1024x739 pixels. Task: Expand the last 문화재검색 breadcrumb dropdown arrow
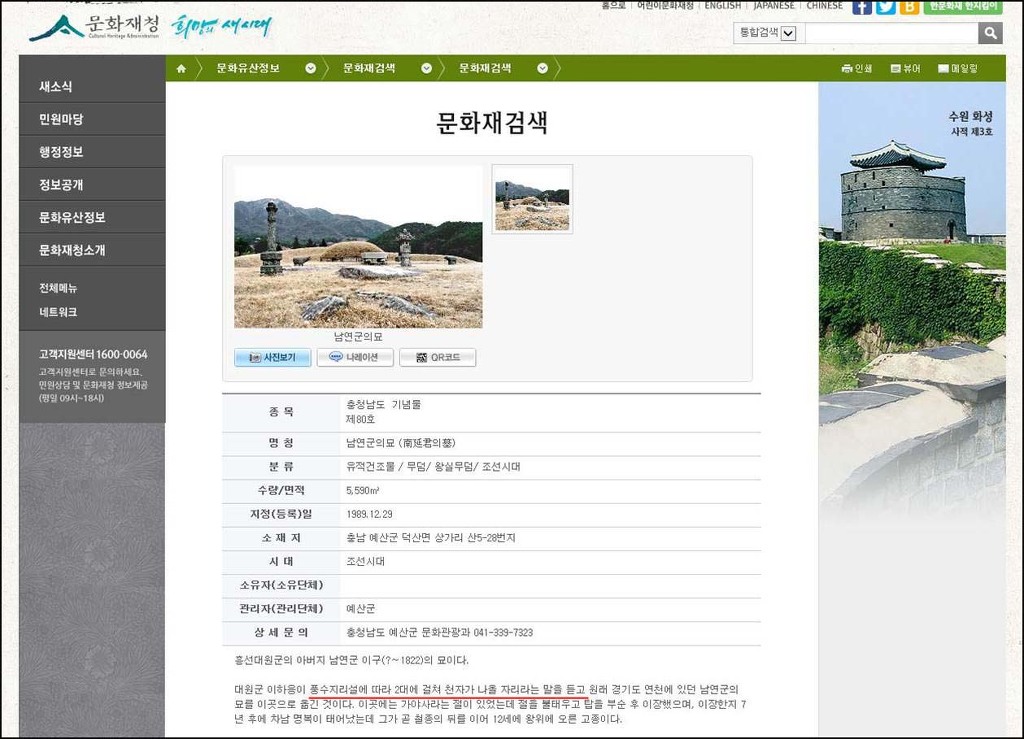click(542, 69)
